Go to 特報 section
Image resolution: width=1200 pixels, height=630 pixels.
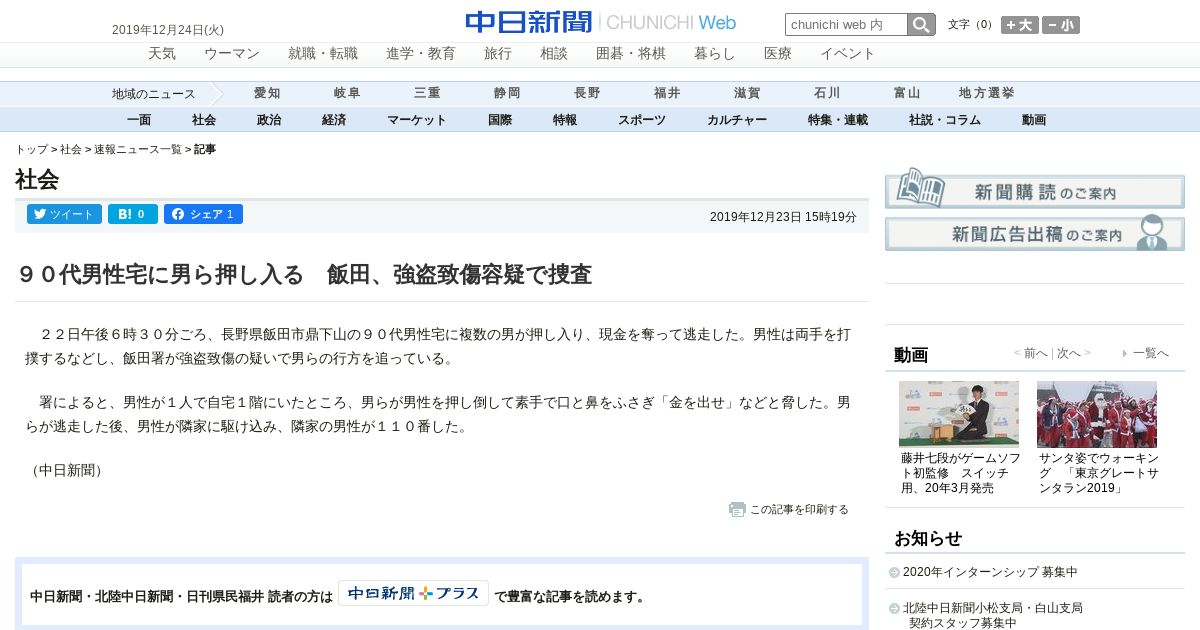point(565,120)
